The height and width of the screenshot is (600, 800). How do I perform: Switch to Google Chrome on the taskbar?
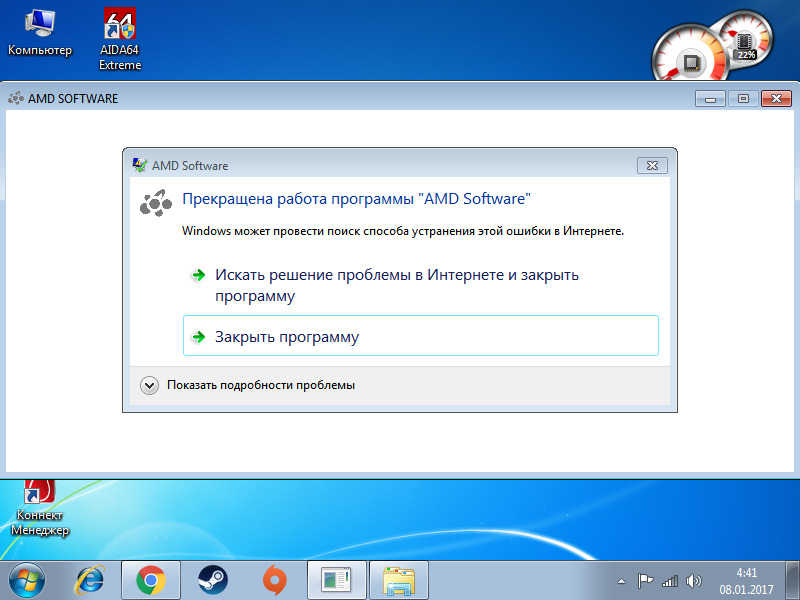tap(151, 581)
